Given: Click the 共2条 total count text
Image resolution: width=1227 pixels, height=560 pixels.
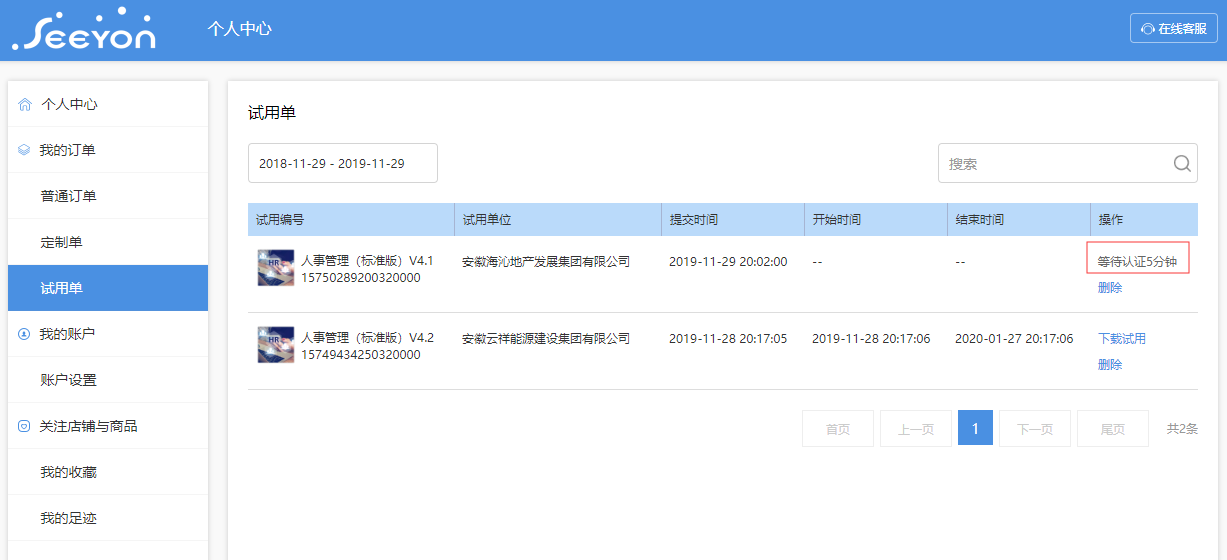Looking at the screenshot, I should [x=1182, y=429].
